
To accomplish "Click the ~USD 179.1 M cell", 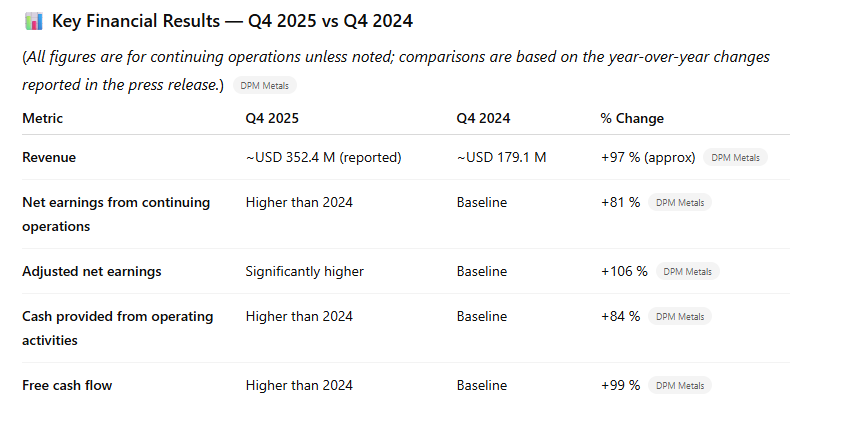I will click(501, 157).
